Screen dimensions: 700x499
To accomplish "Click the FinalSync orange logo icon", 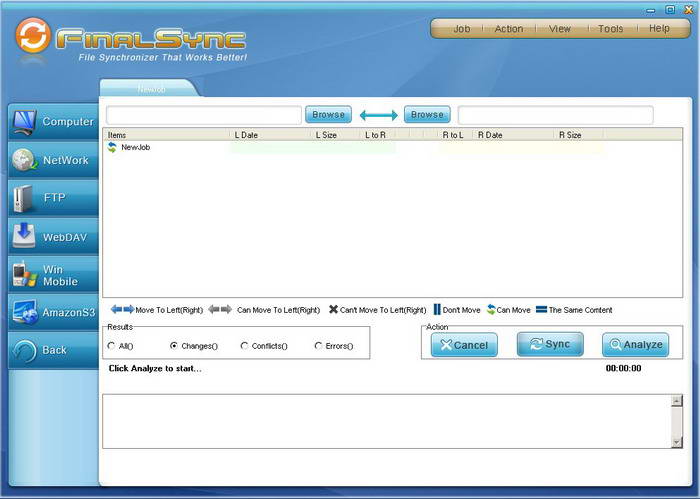I will click(x=33, y=35).
